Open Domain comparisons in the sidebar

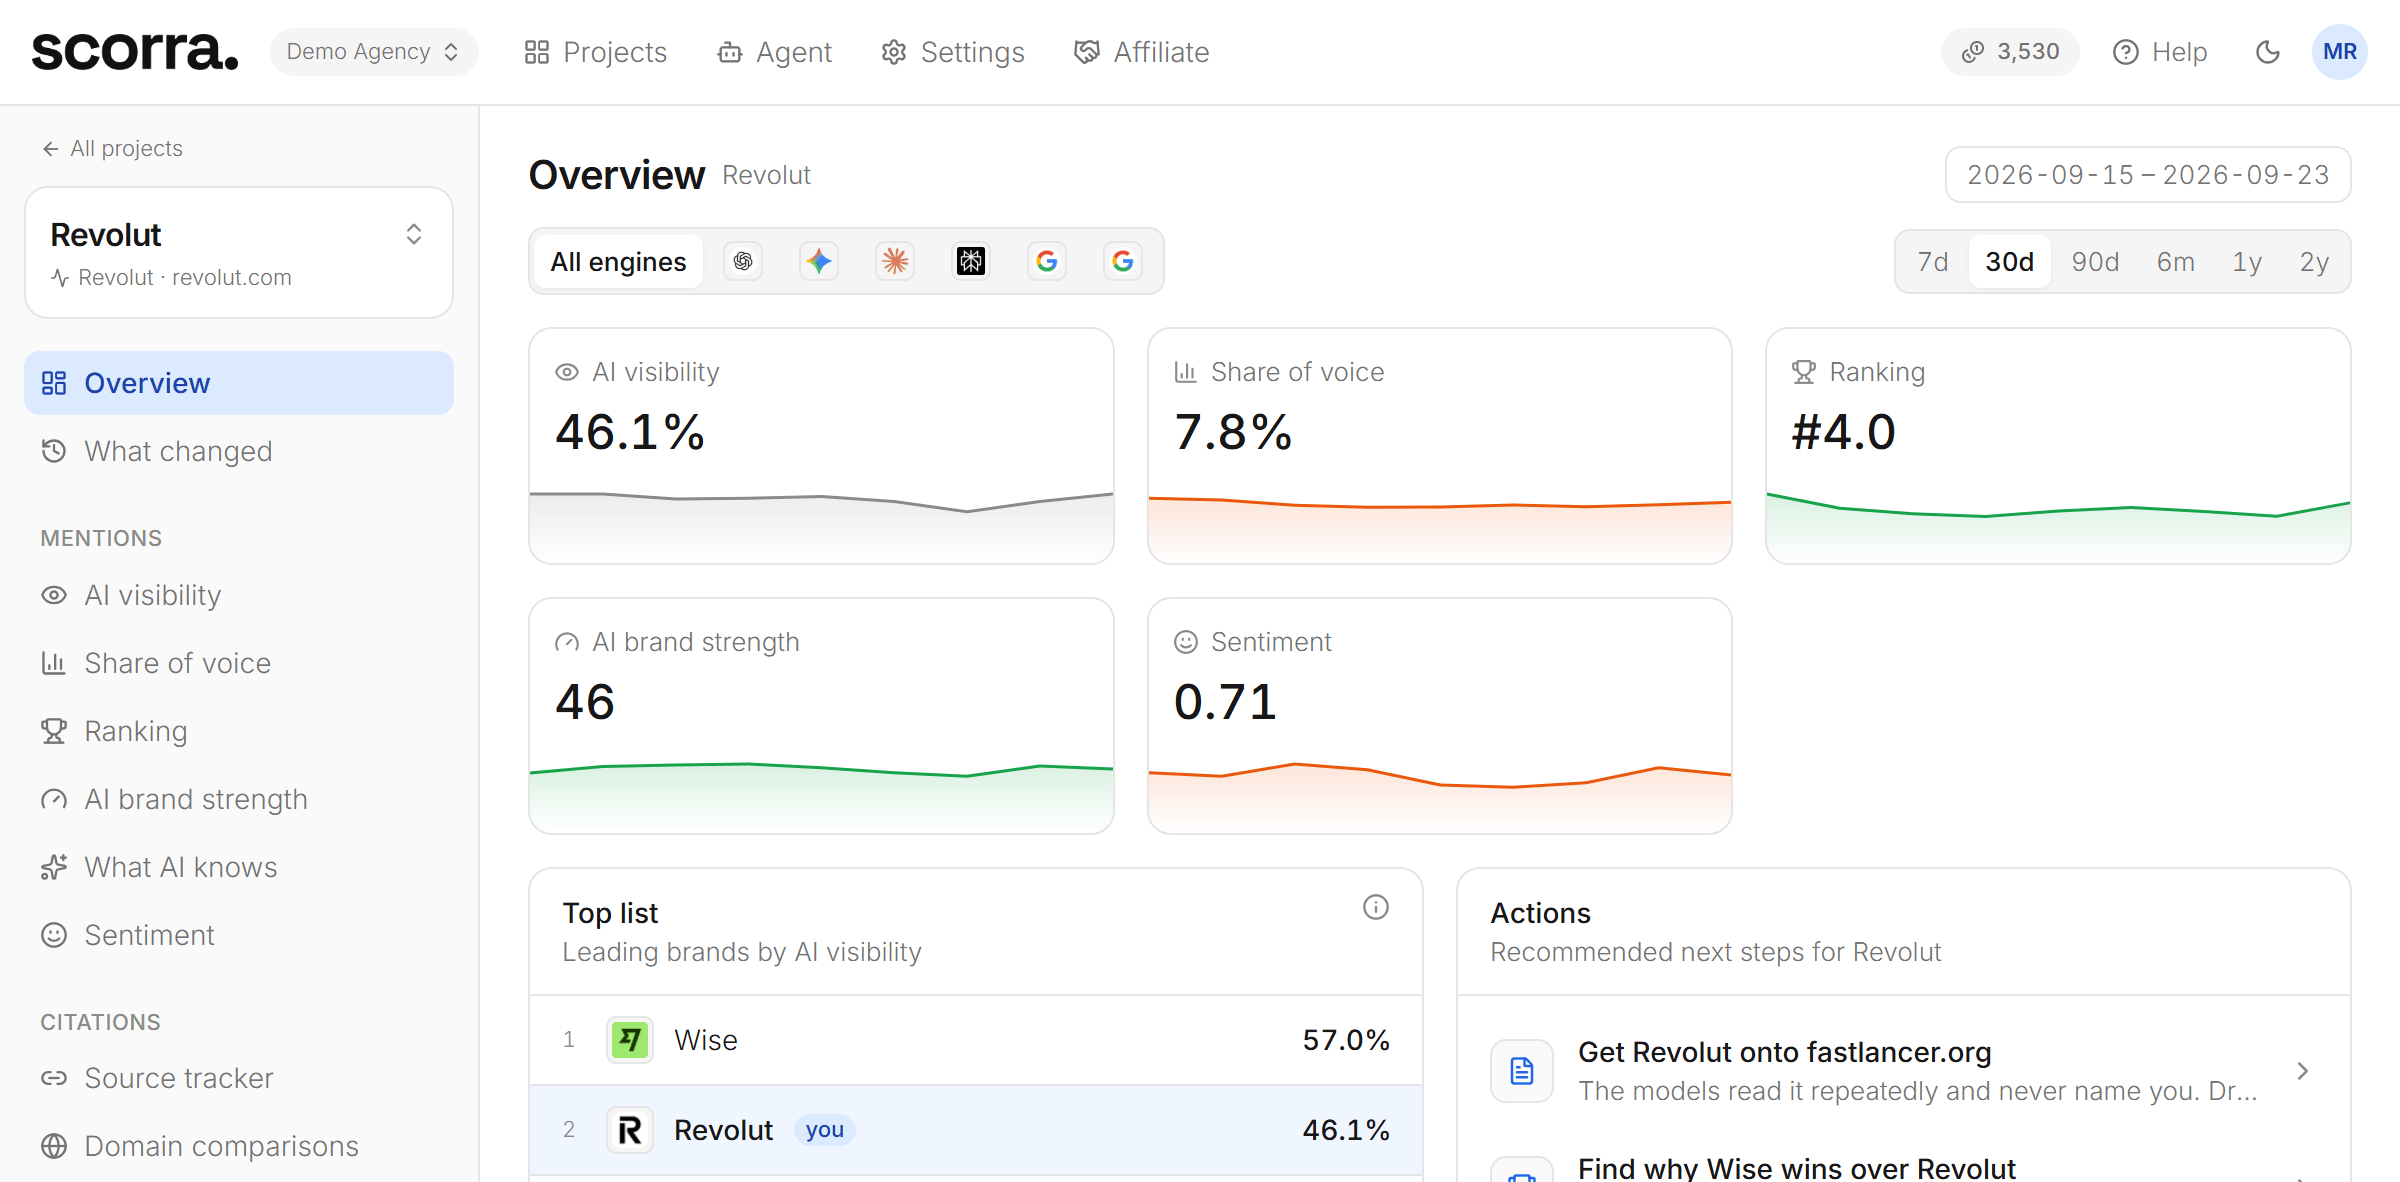(239, 1146)
